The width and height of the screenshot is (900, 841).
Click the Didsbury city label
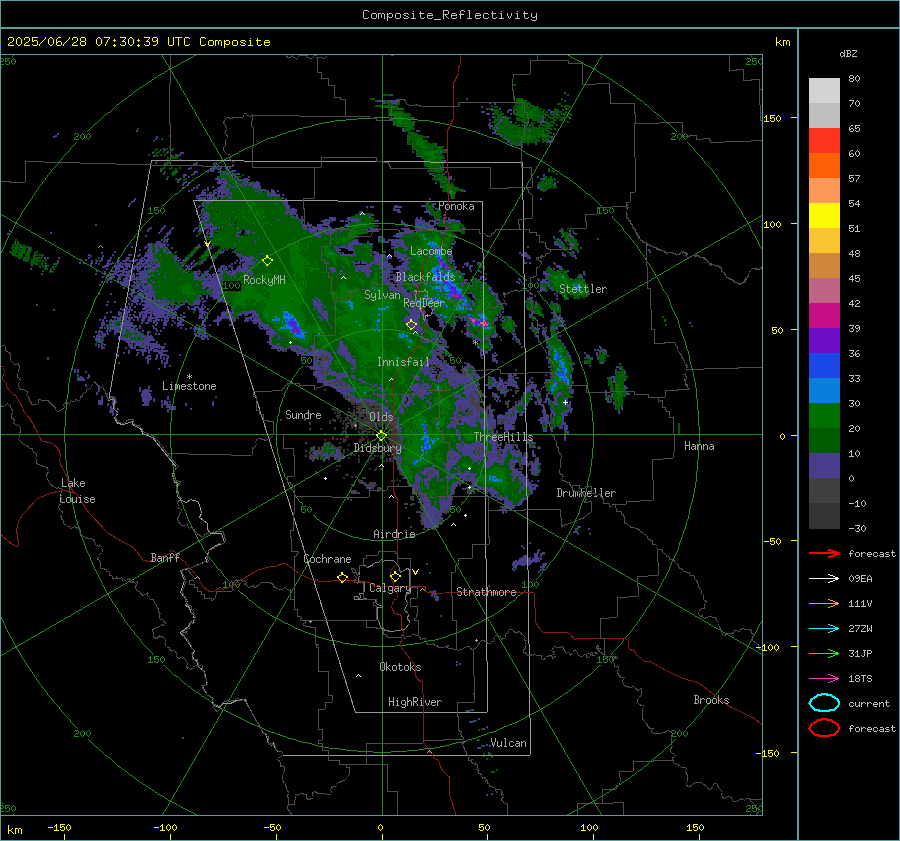click(377, 448)
